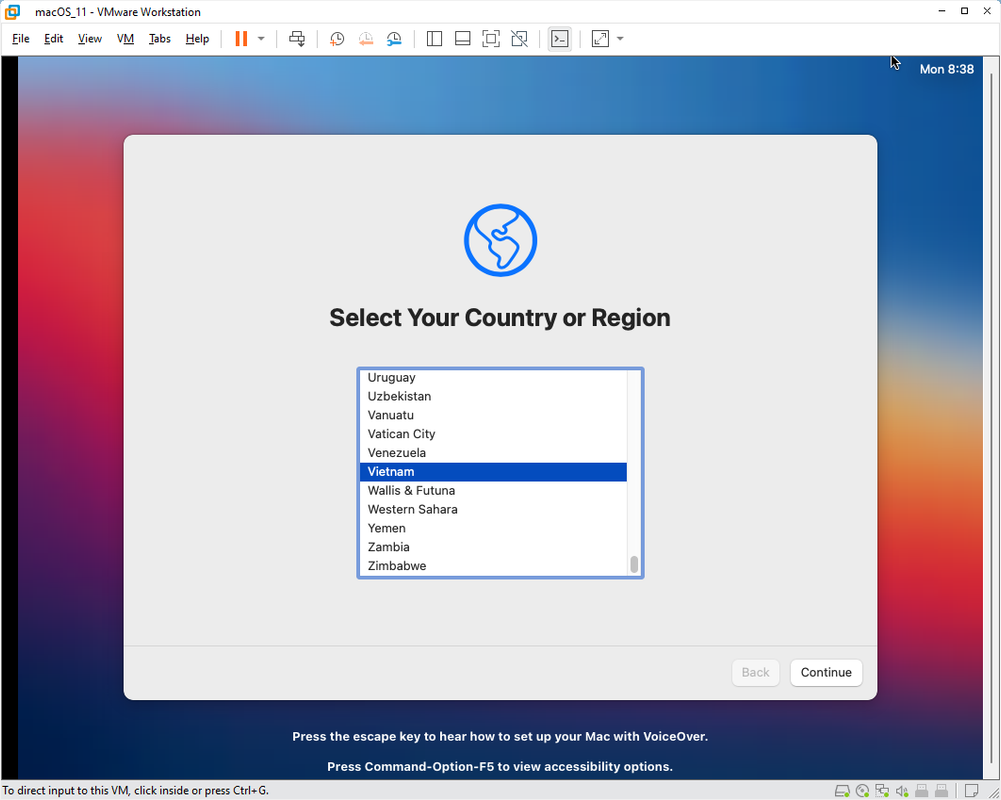Click the country list scrollbar thumb
1001x800 pixels.
coord(634,564)
